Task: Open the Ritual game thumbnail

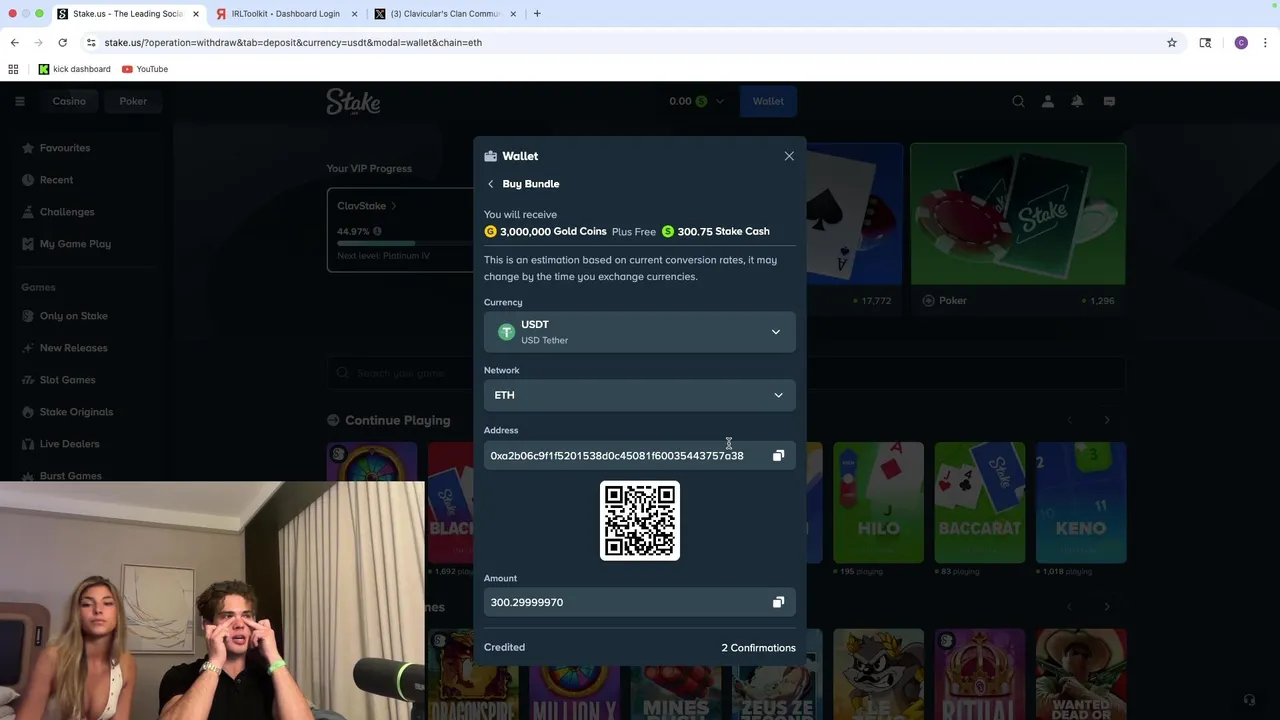Action: (979, 674)
